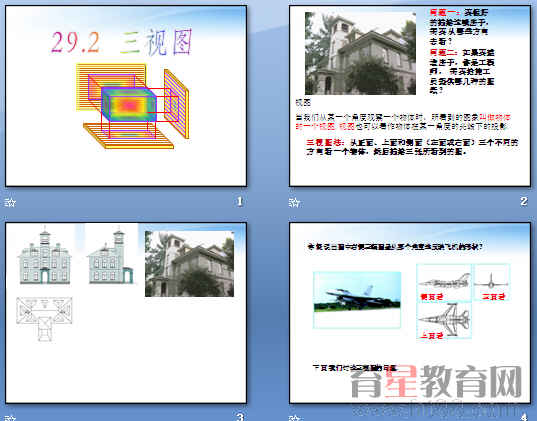Click slide number 2 label
Viewport: 537px width, 421px height.
(524, 201)
